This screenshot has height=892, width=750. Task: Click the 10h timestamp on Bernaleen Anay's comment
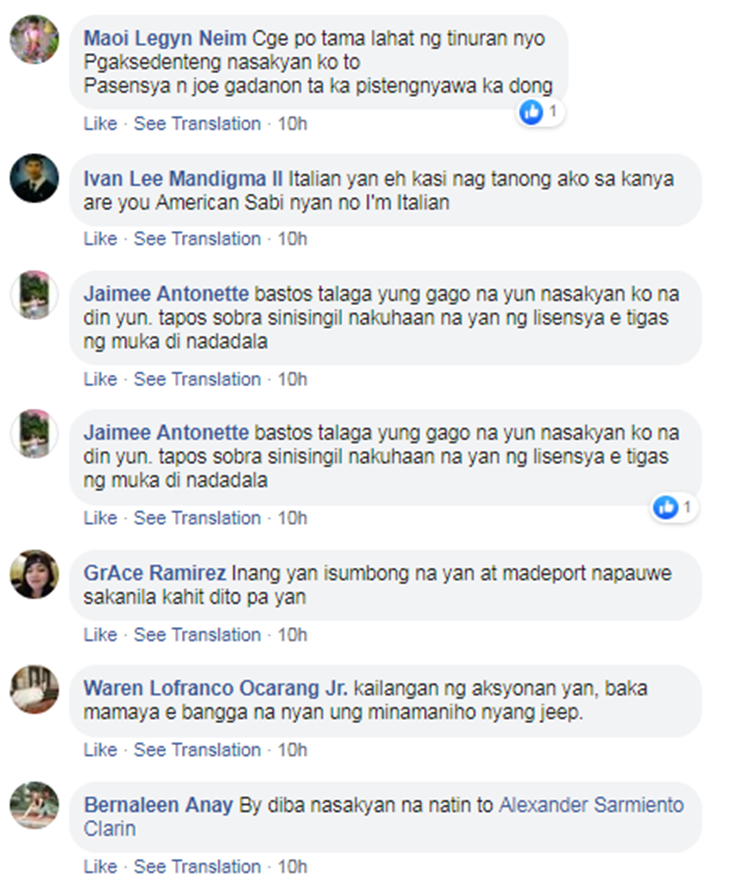[292, 866]
